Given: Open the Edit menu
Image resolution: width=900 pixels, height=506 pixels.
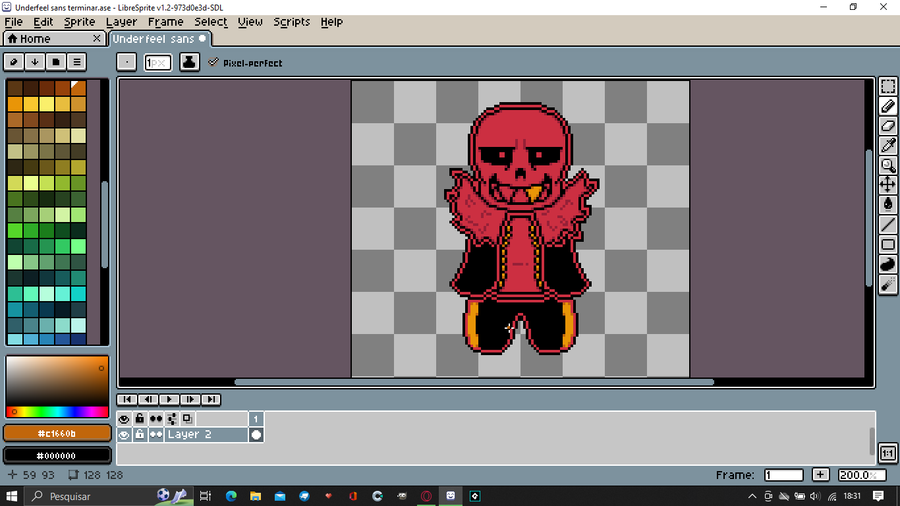Looking at the screenshot, I should point(43,22).
